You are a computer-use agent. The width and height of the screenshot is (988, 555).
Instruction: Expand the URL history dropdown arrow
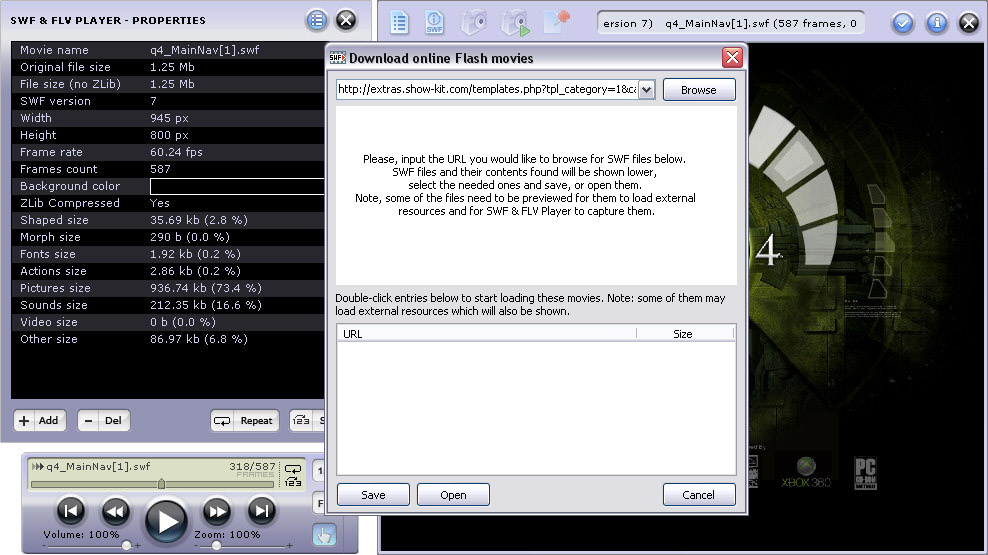pyautogui.click(x=646, y=89)
